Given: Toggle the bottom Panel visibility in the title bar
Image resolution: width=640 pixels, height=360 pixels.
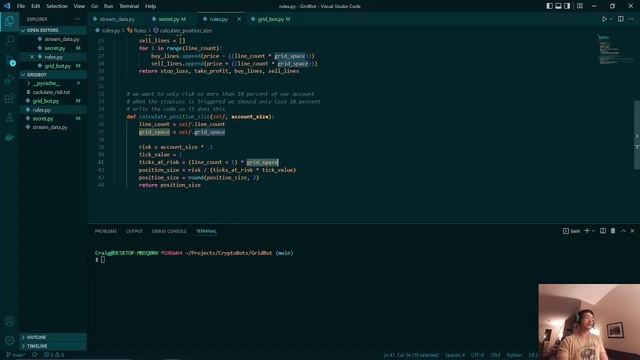Looking at the screenshot, I should (x=558, y=6).
